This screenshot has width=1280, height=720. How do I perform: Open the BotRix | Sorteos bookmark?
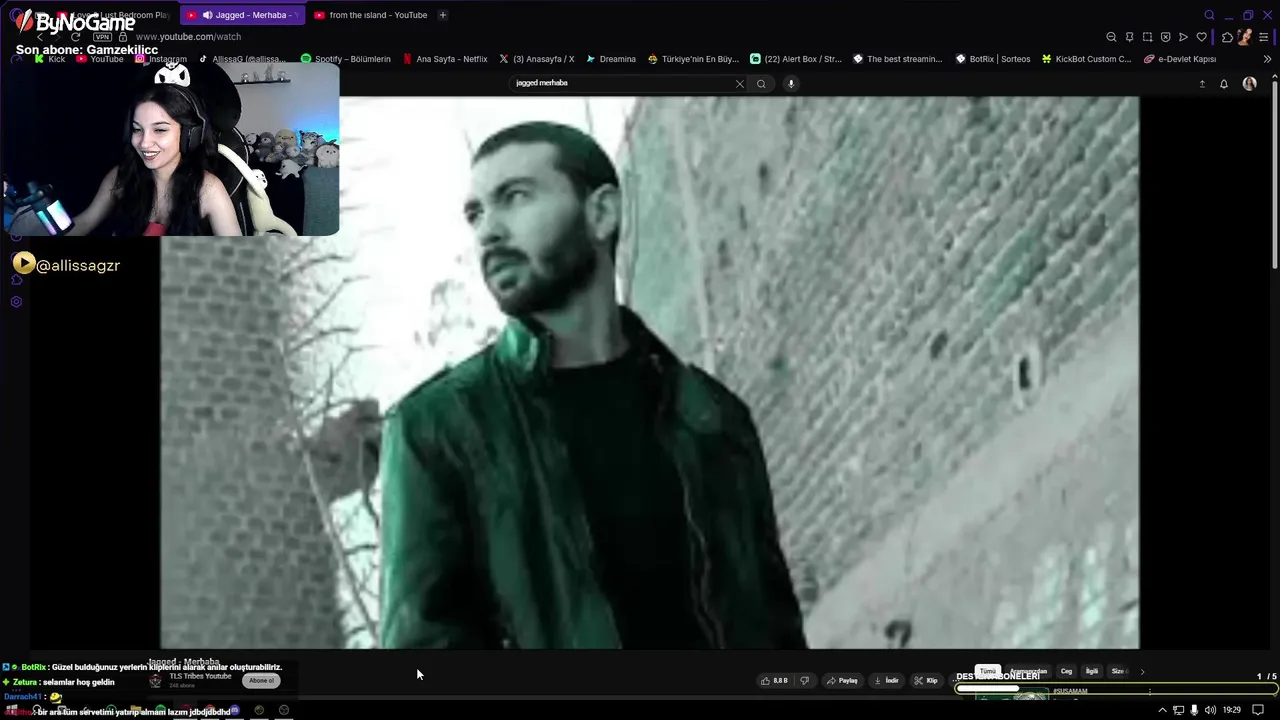point(993,59)
